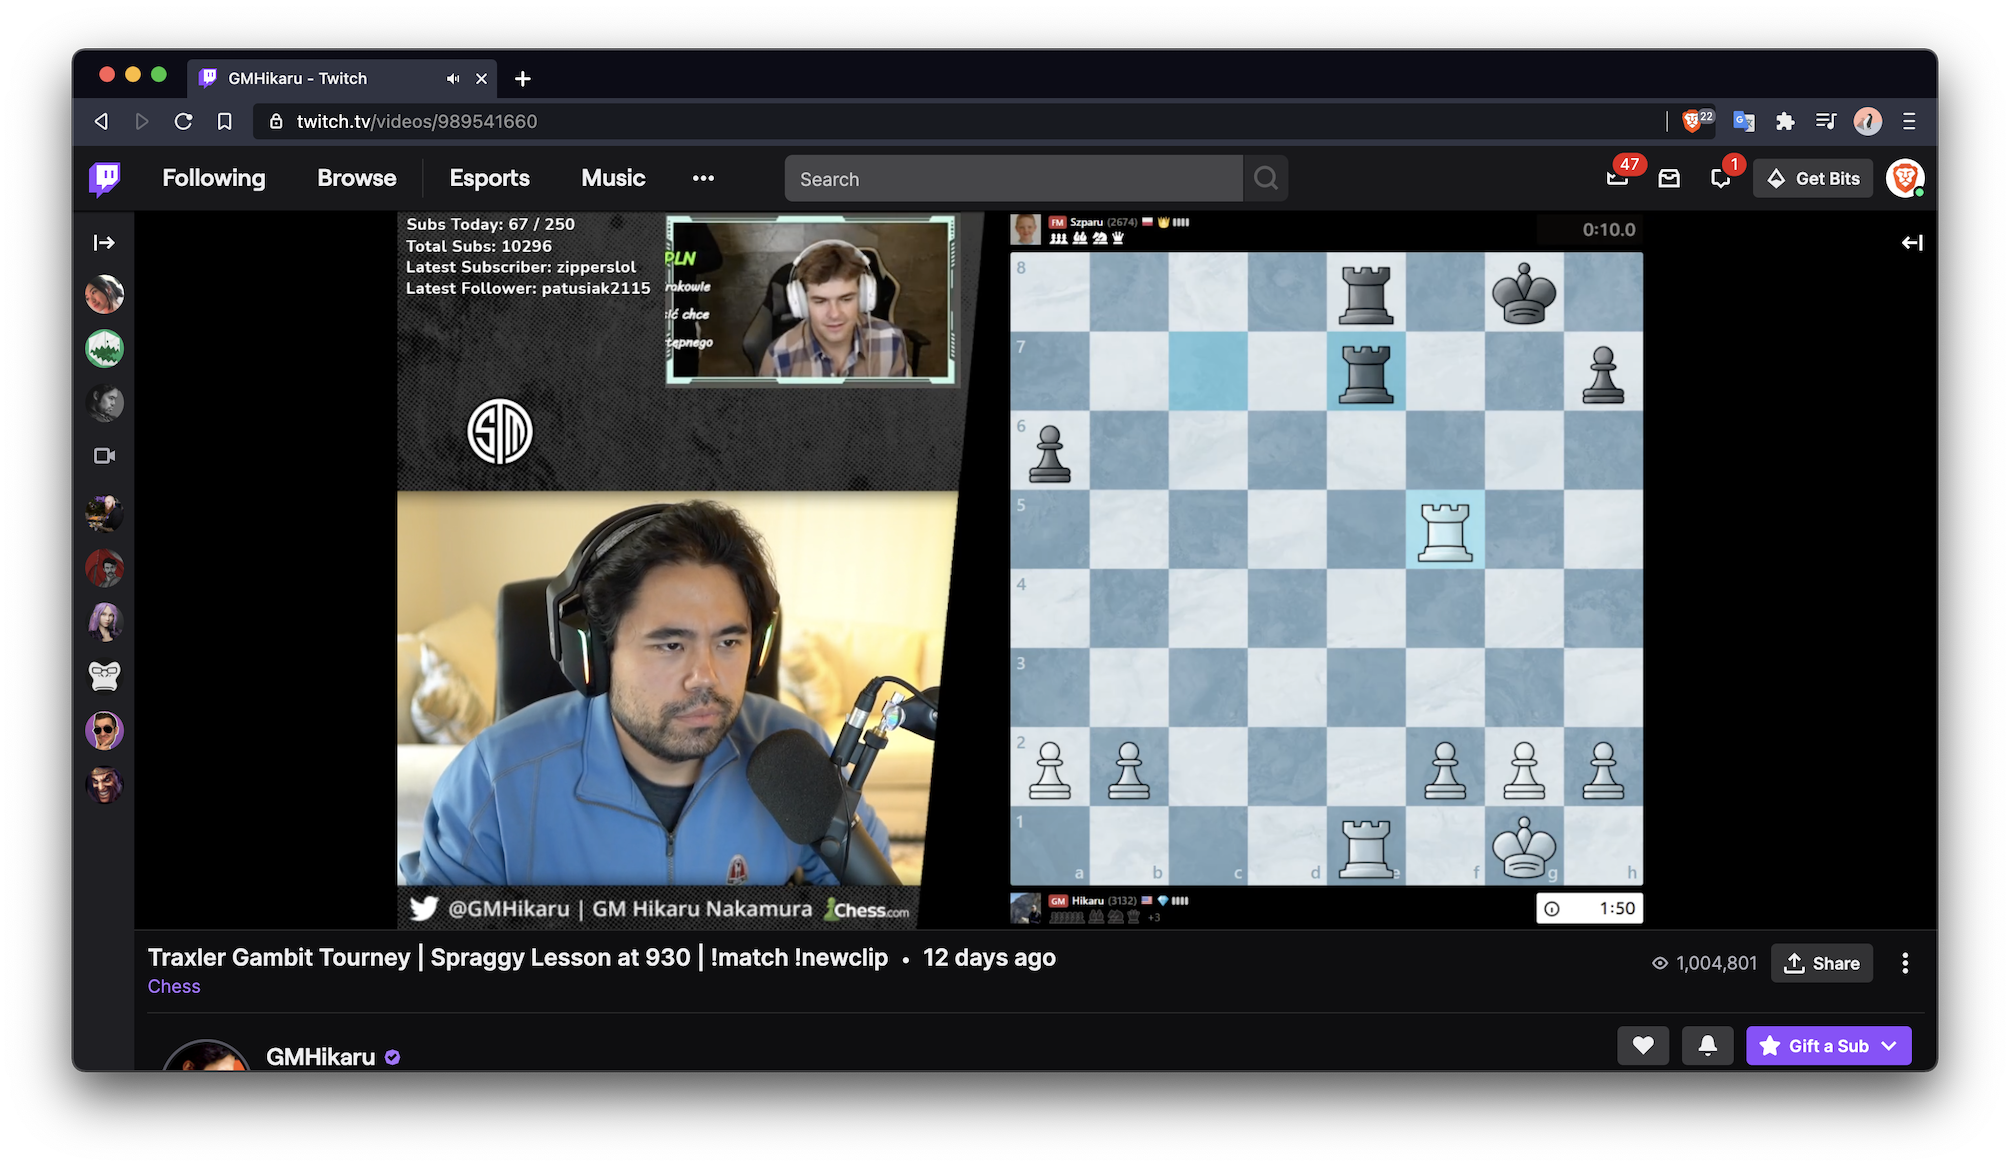Open the last sidebar channel avatar
The image size is (2010, 1167).
(x=104, y=785)
